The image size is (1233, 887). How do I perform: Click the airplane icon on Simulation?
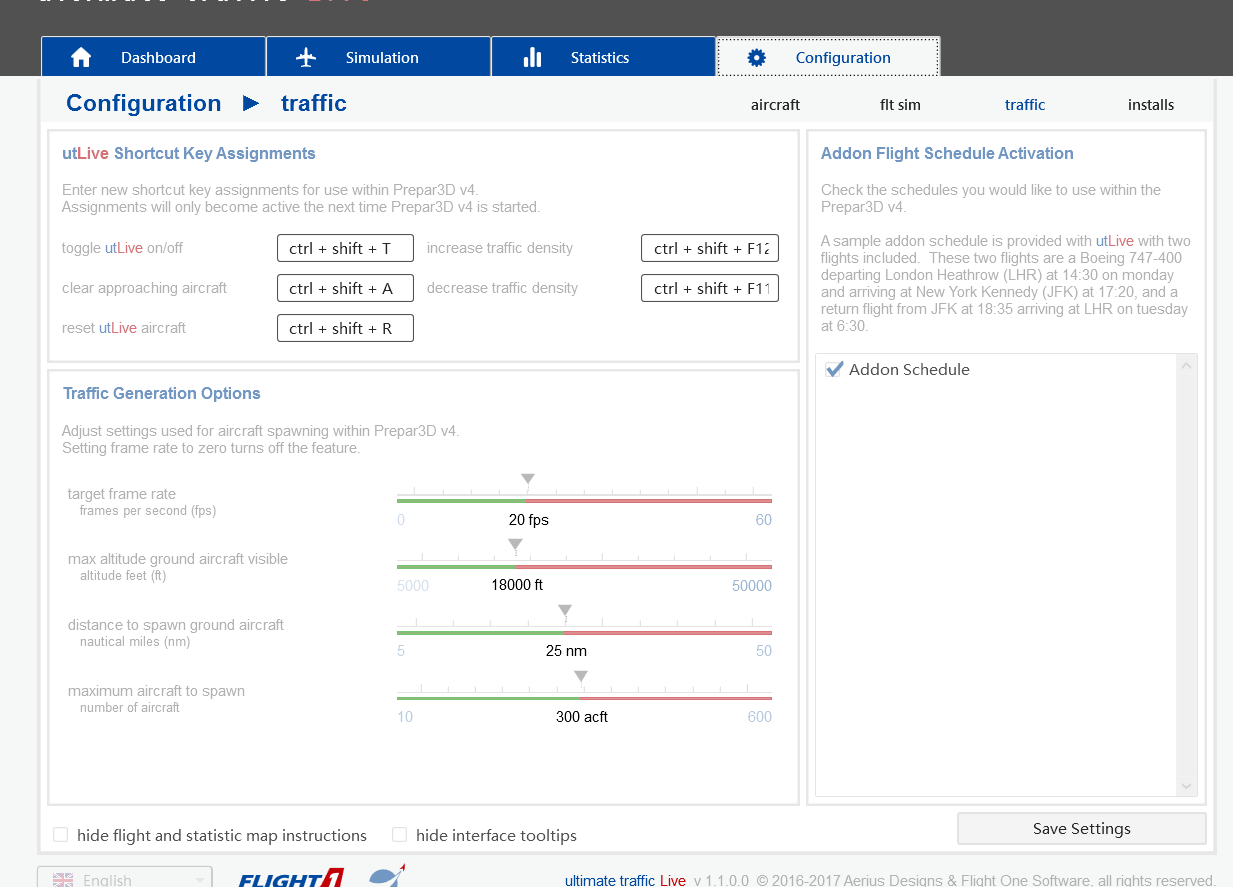click(306, 57)
